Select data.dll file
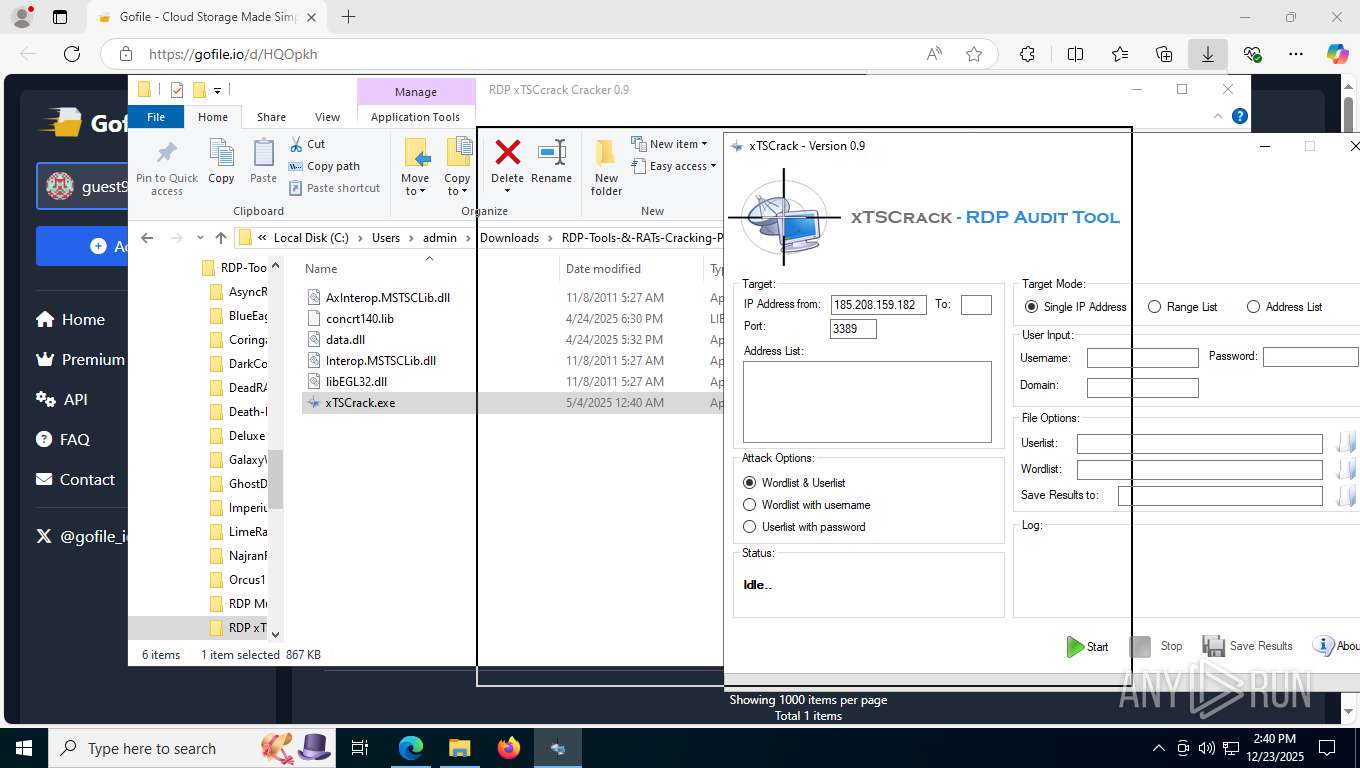Image resolution: width=1360 pixels, height=768 pixels. click(345, 340)
